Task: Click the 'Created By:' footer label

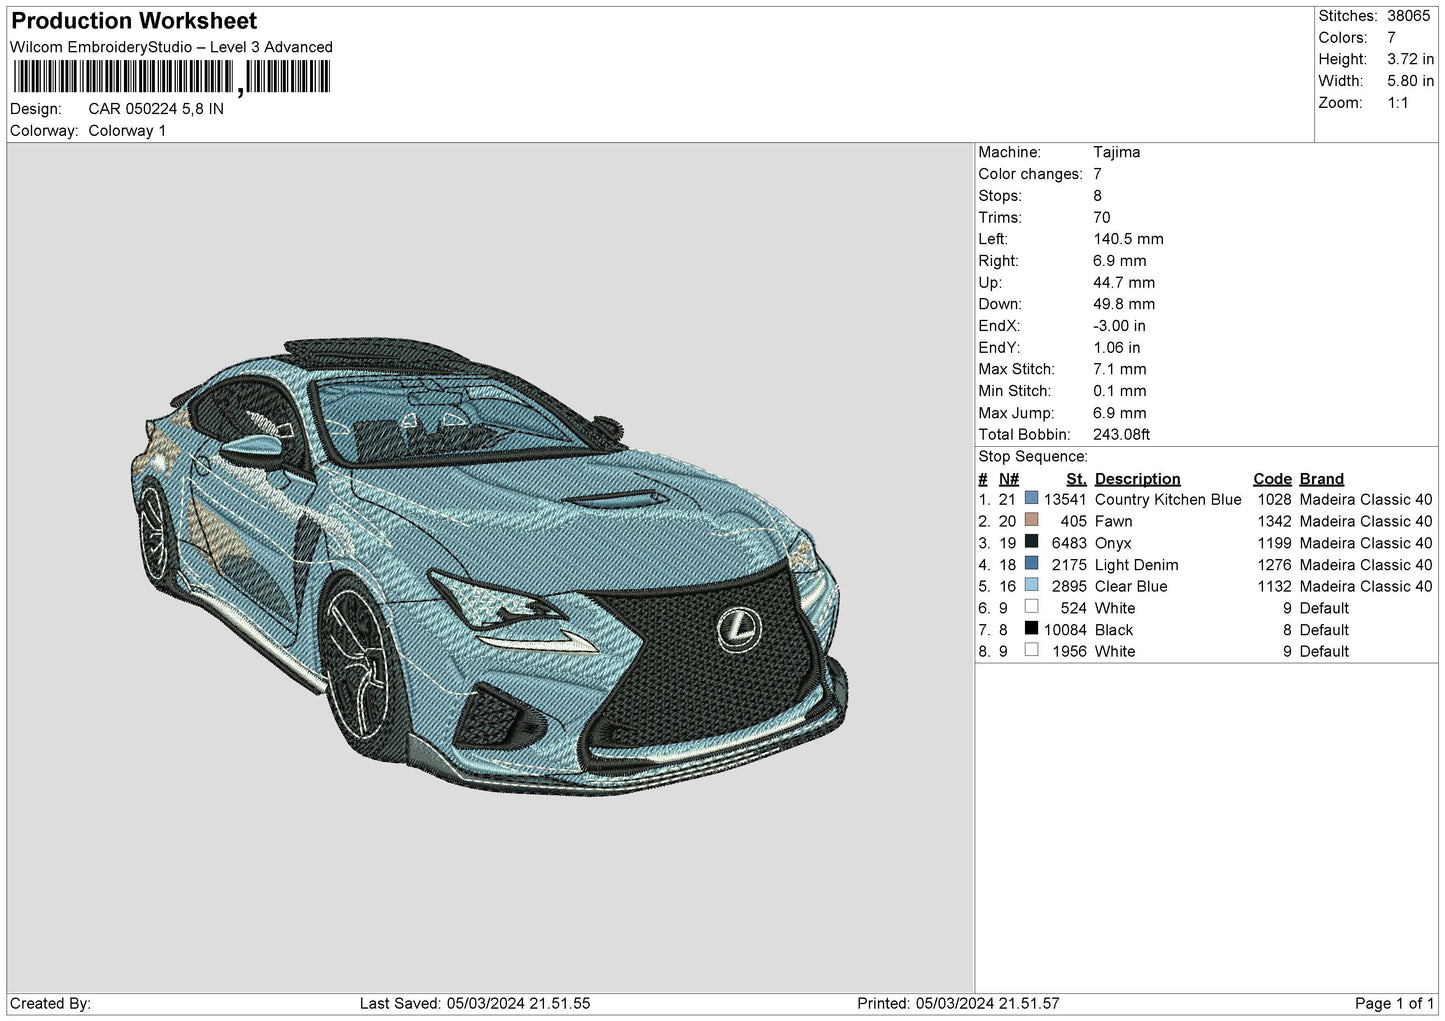Action: pyautogui.click(x=50, y=1004)
